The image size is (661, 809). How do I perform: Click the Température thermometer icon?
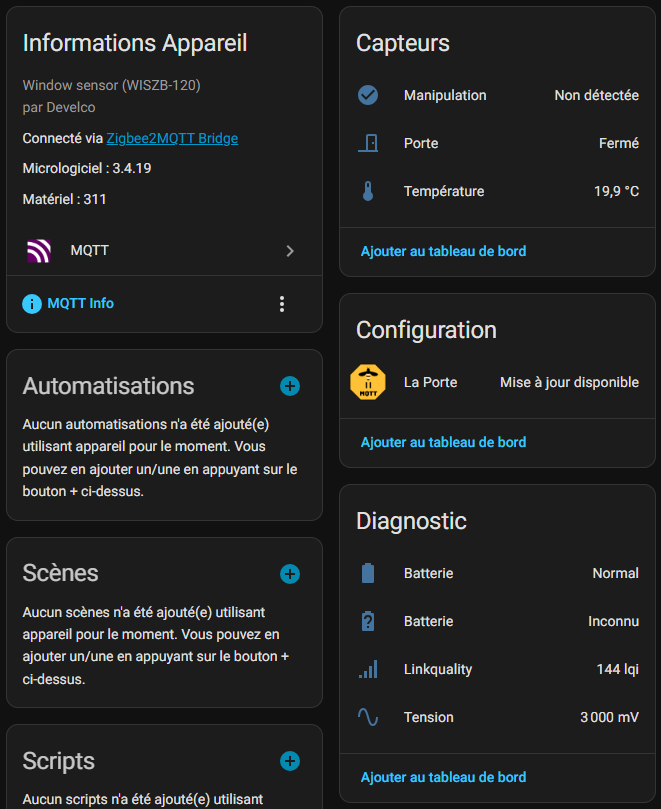point(368,191)
